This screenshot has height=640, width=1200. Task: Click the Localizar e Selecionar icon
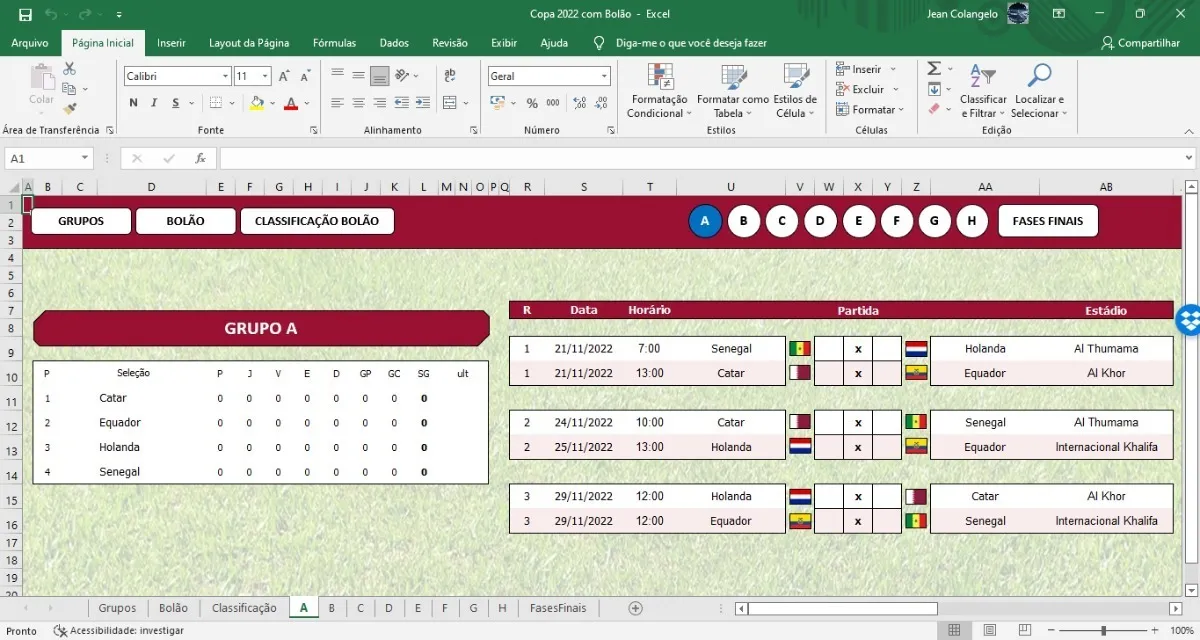1039,89
